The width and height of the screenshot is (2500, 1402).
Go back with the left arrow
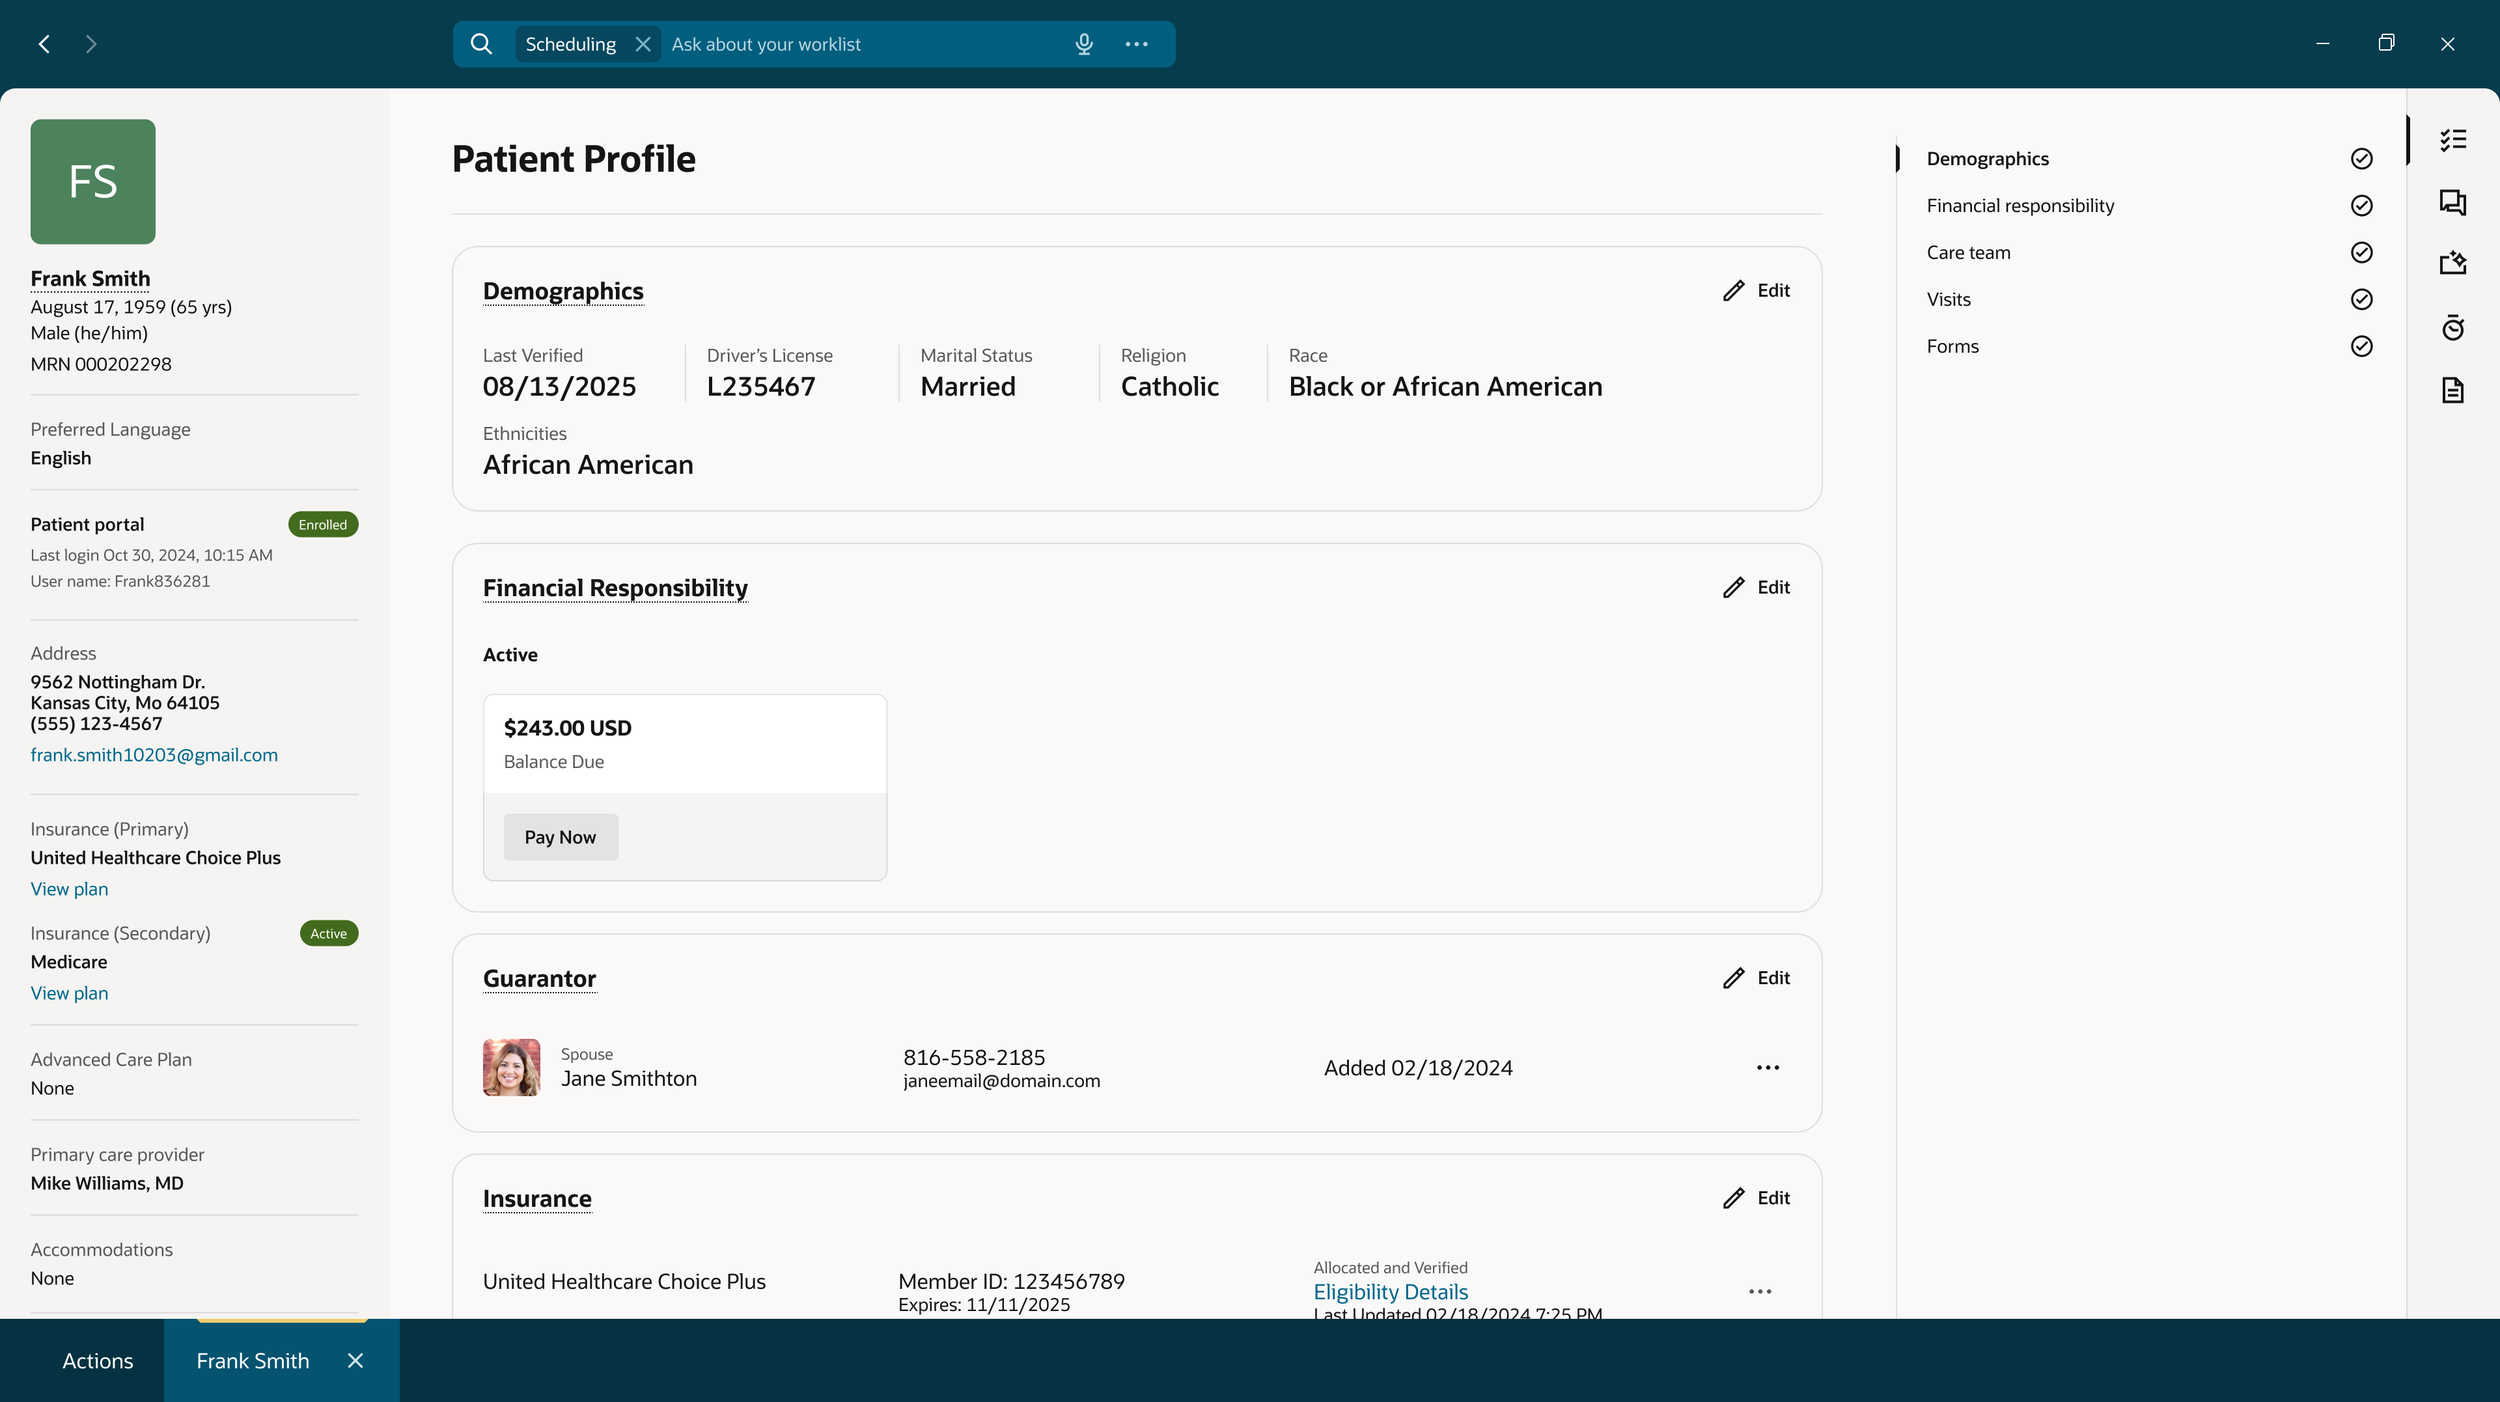(x=44, y=44)
